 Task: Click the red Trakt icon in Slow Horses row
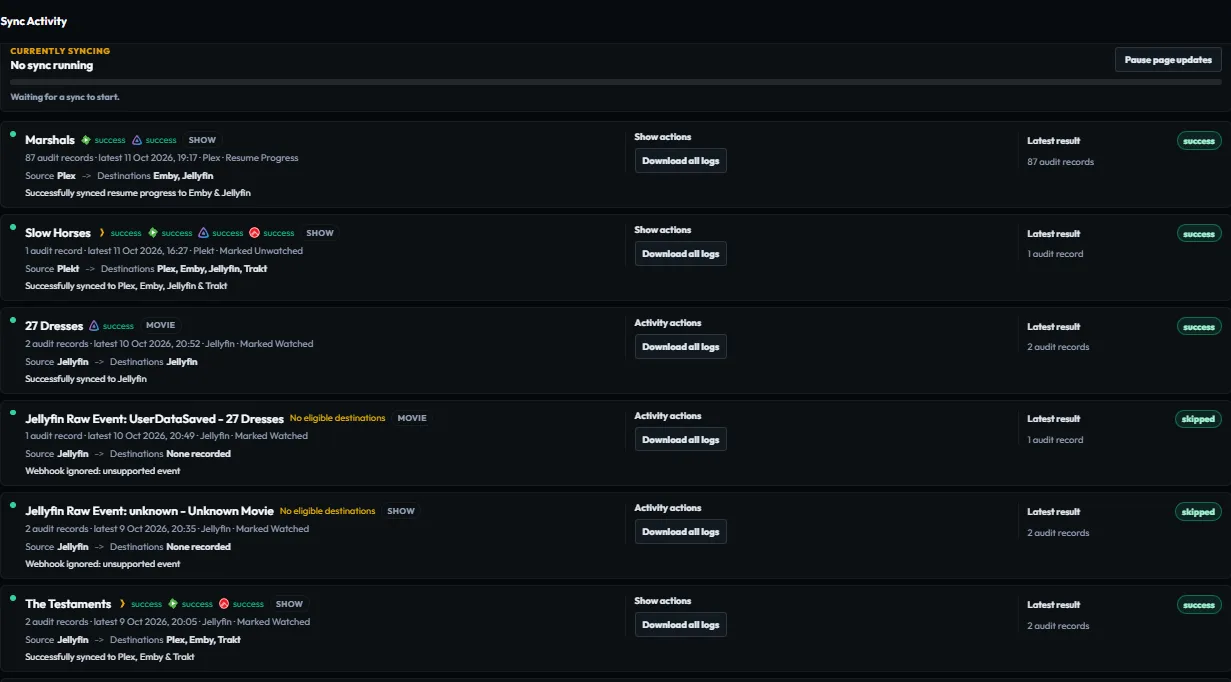pos(254,233)
